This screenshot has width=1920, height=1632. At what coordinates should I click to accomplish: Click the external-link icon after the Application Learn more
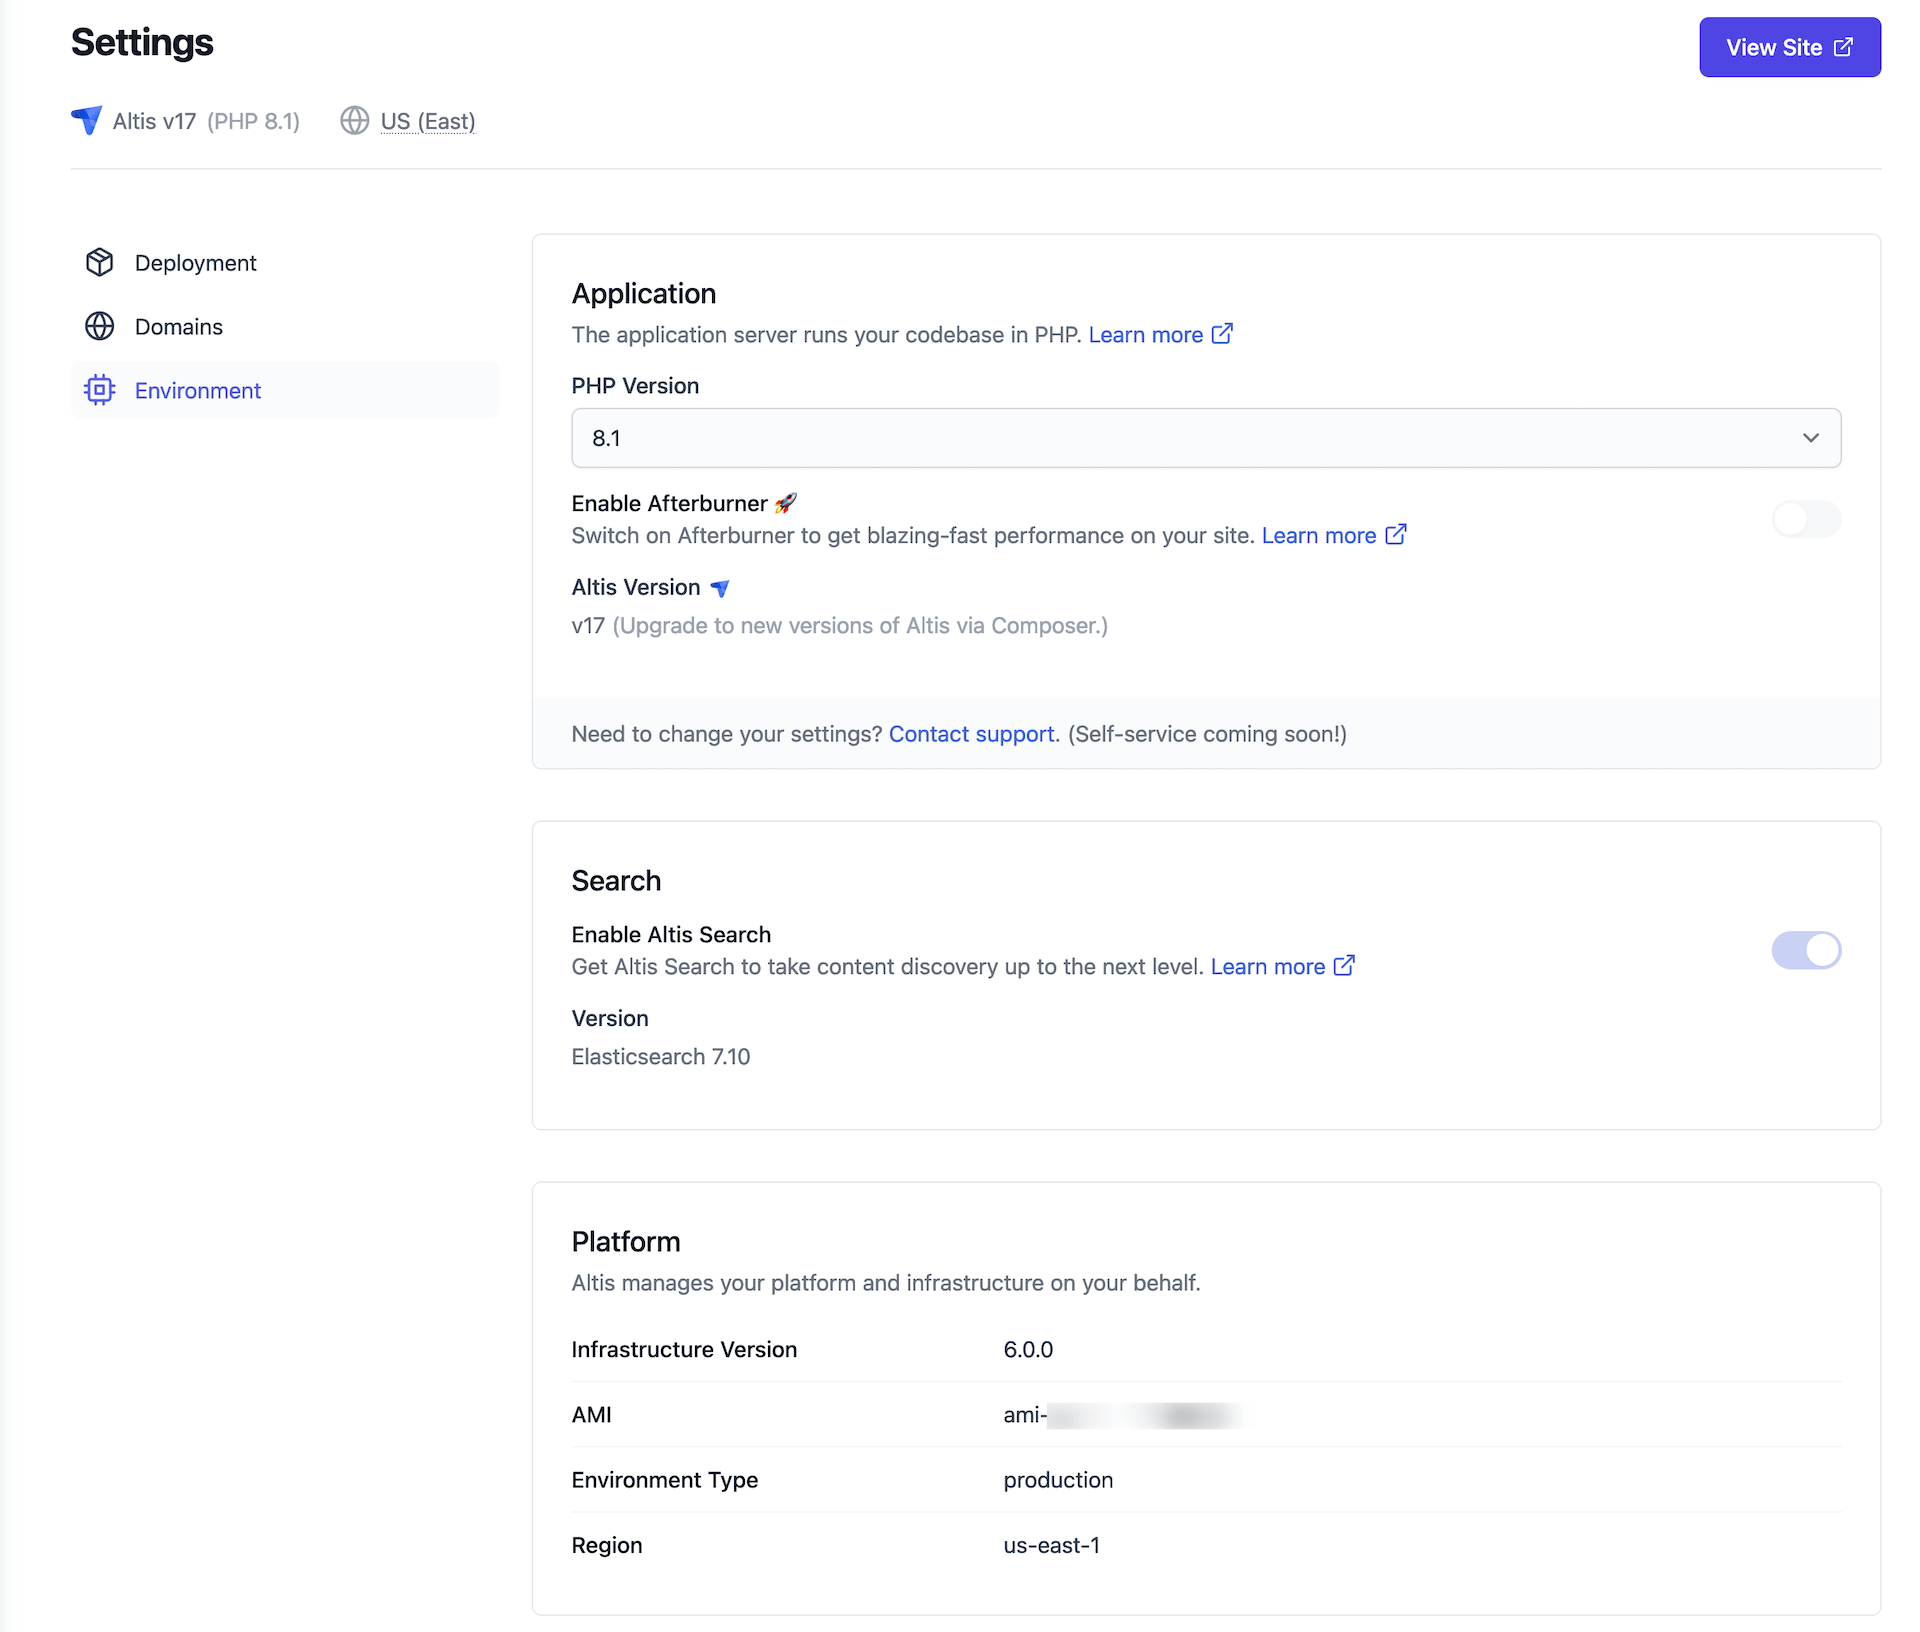coord(1222,334)
